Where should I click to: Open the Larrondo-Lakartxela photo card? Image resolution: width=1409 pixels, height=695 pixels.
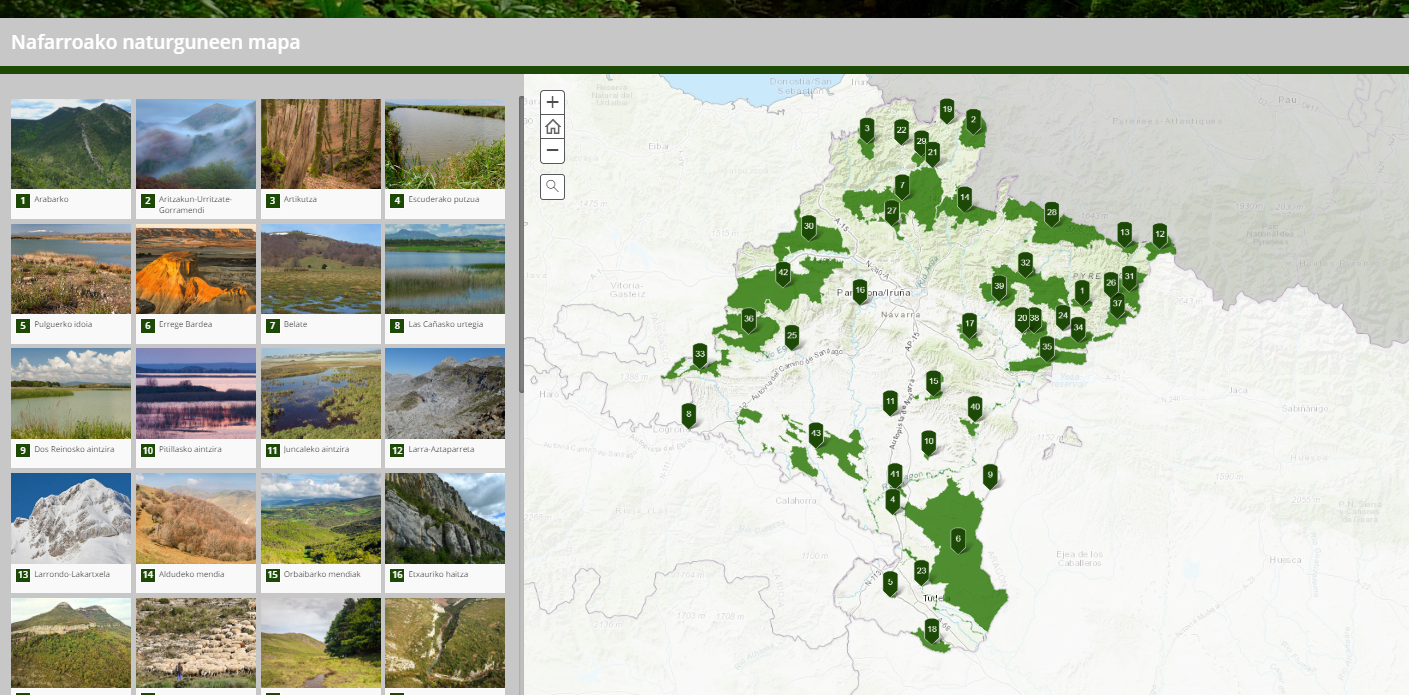[x=71, y=533]
